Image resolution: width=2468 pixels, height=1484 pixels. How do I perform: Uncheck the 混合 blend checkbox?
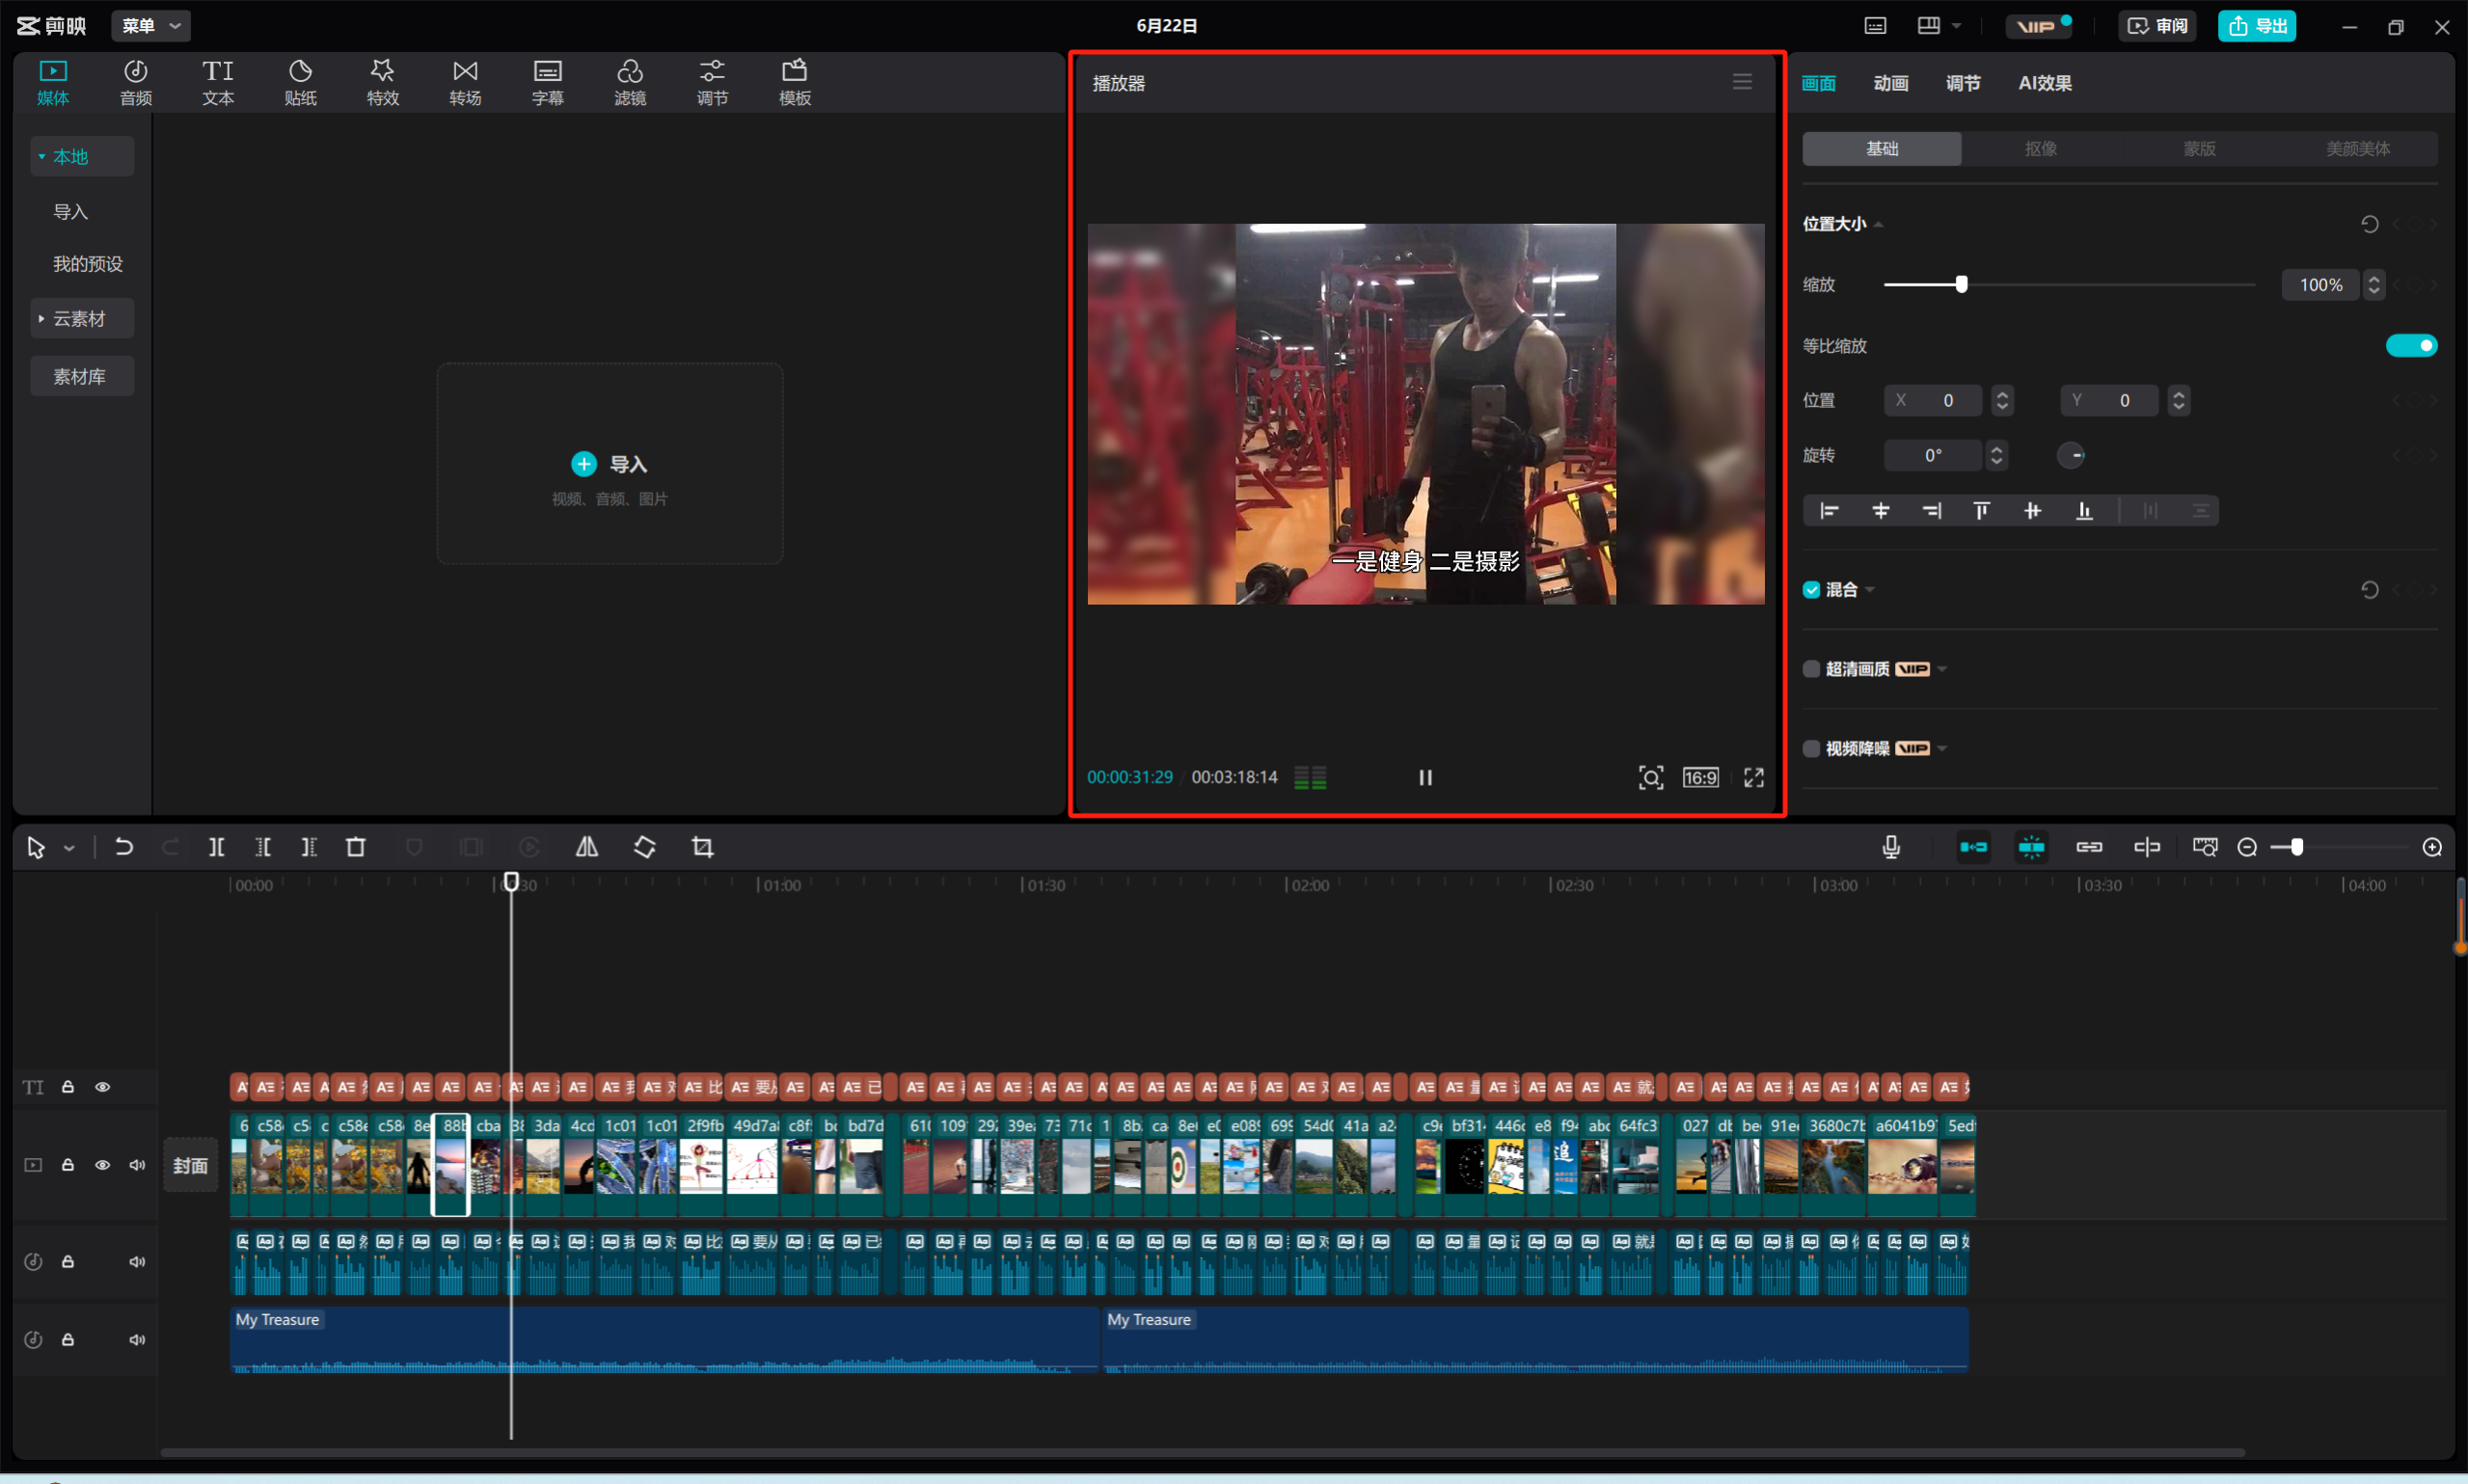[1811, 590]
